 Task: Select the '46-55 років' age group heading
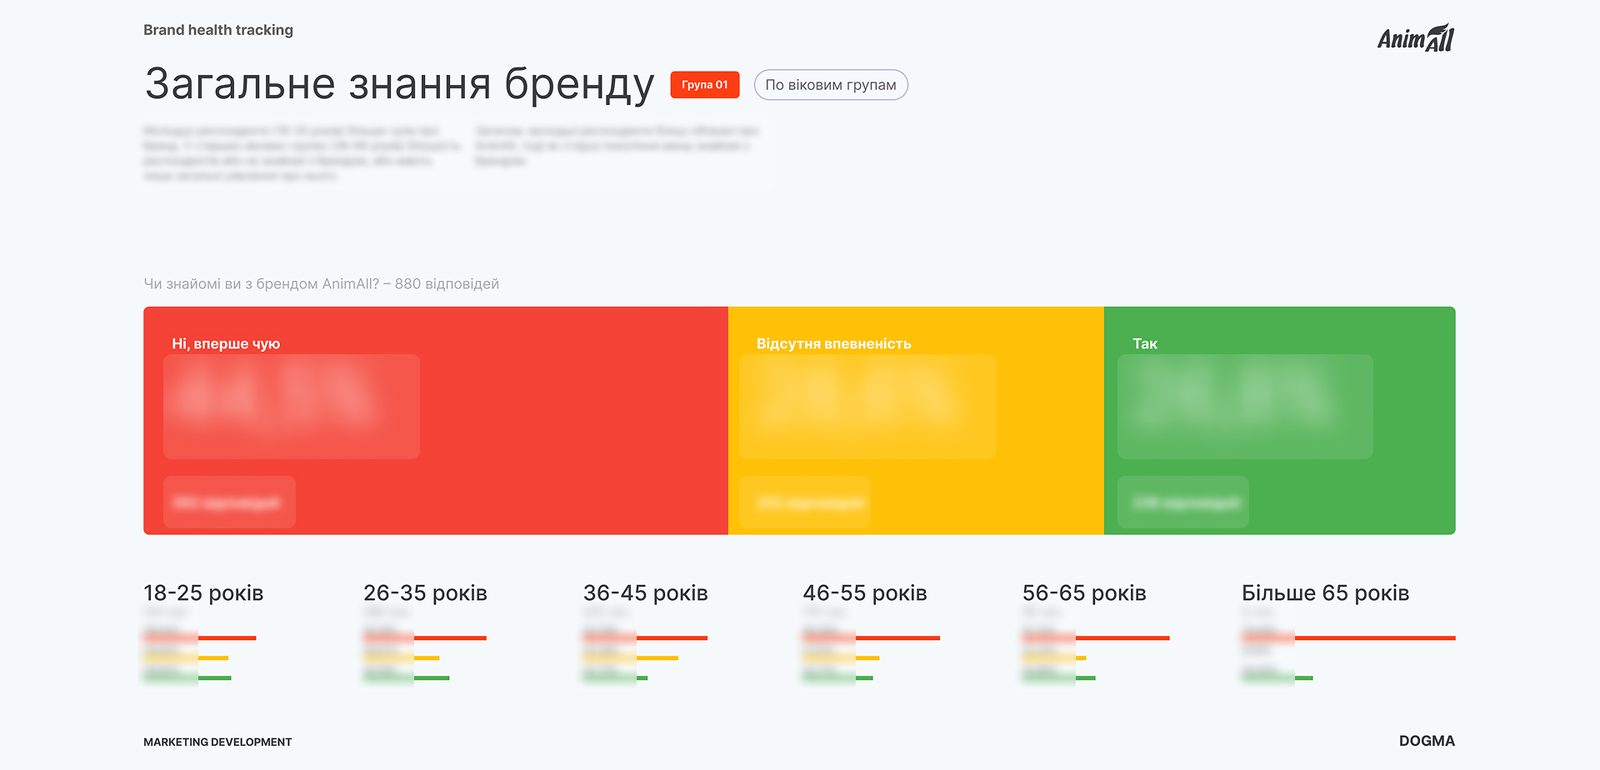pos(865,593)
